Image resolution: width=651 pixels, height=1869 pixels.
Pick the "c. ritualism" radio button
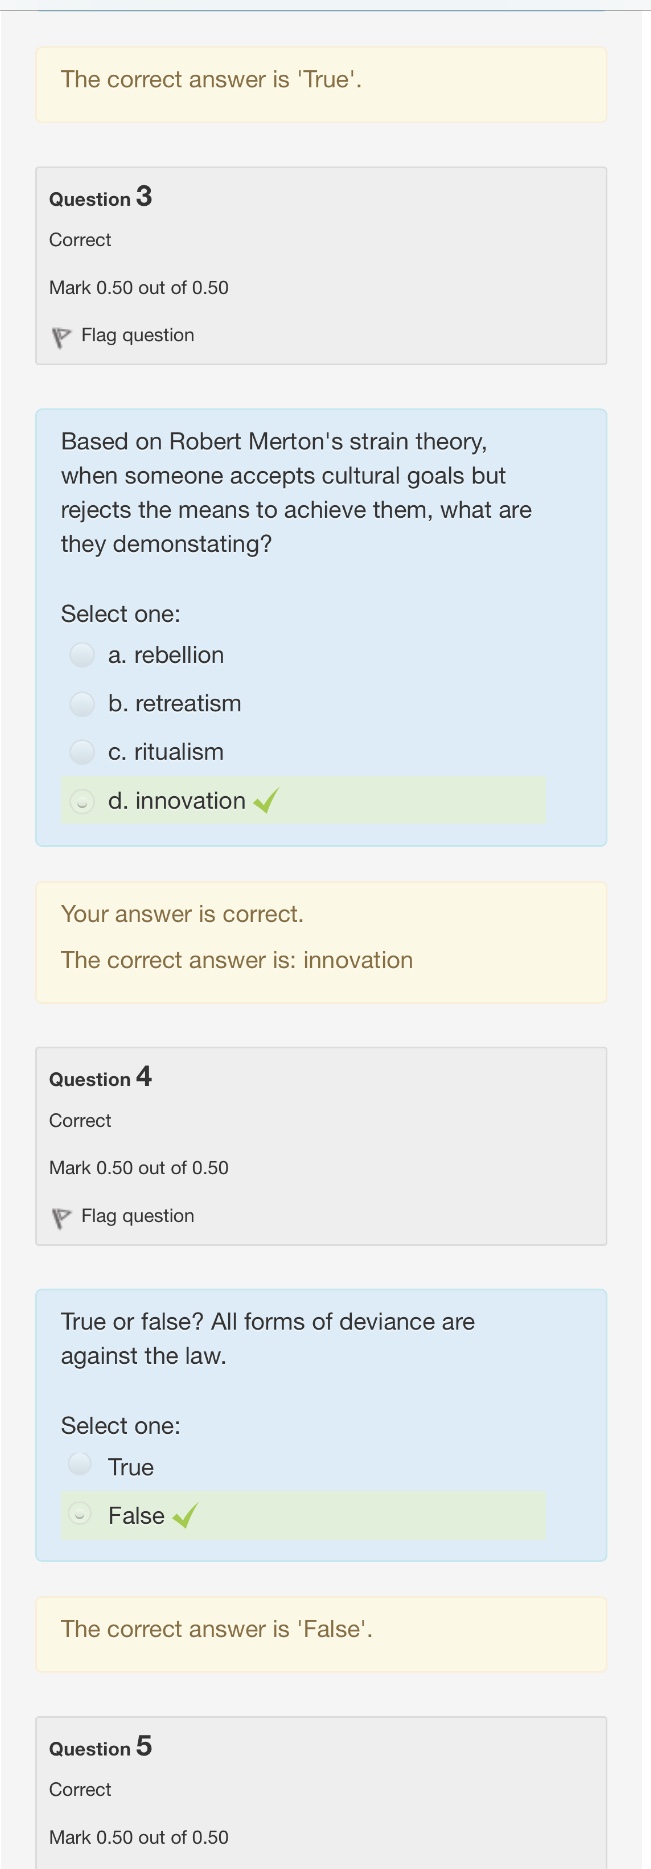(82, 752)
